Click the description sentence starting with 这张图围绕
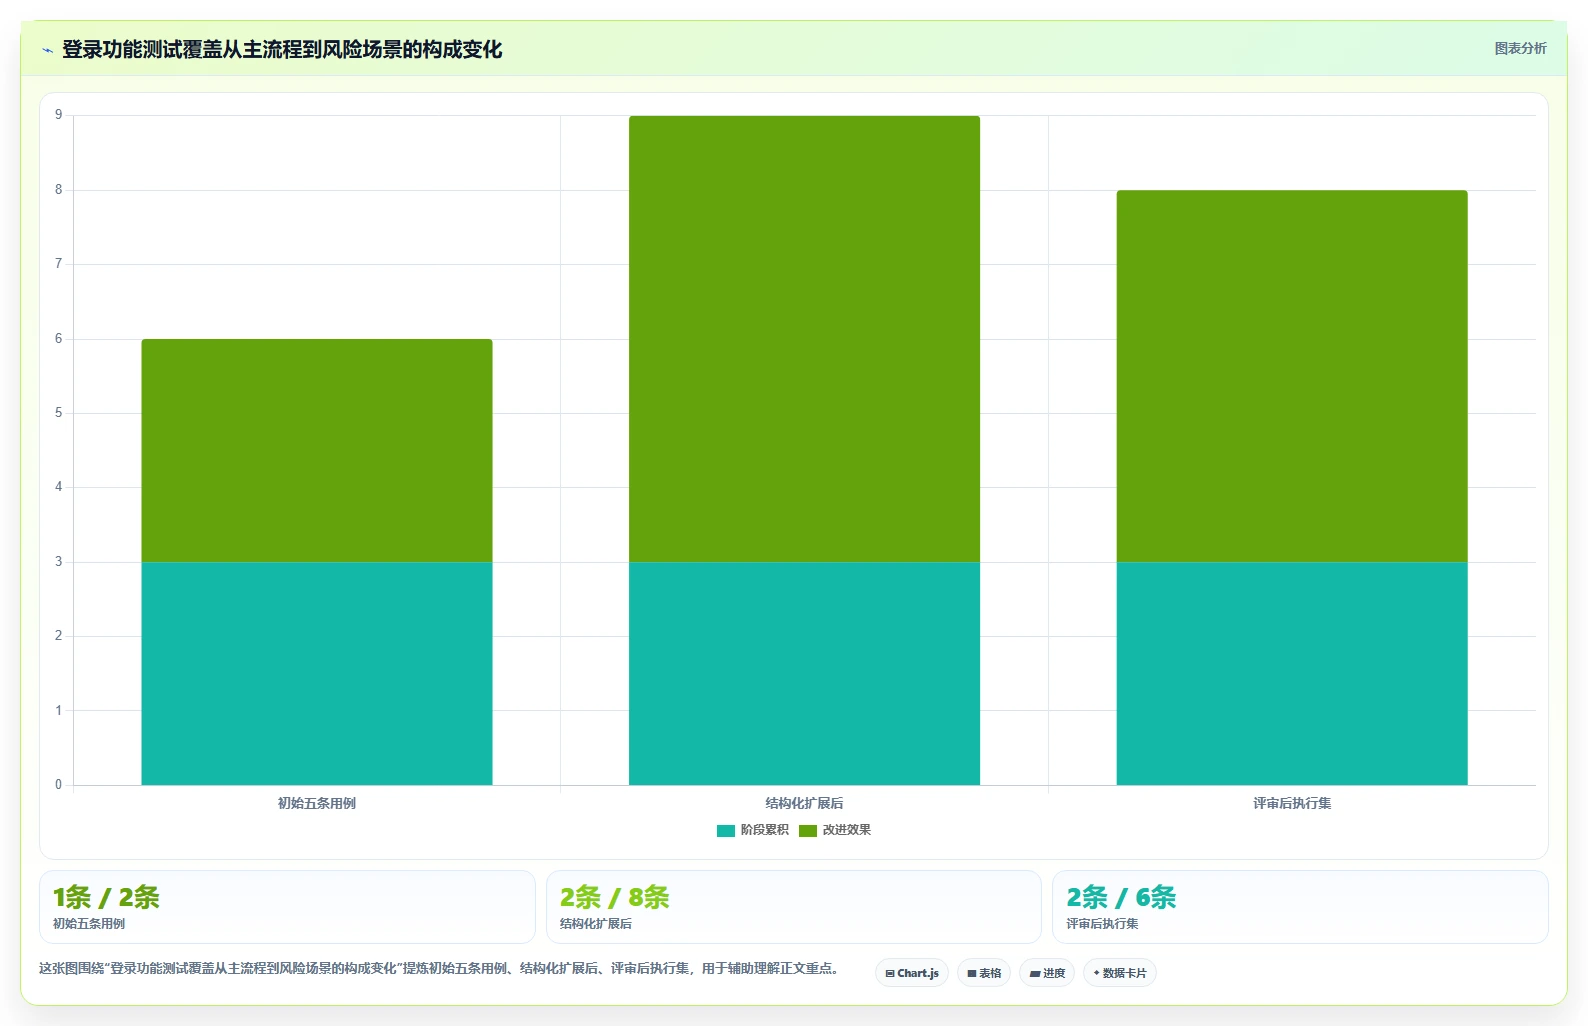 [x=439, y=968]
